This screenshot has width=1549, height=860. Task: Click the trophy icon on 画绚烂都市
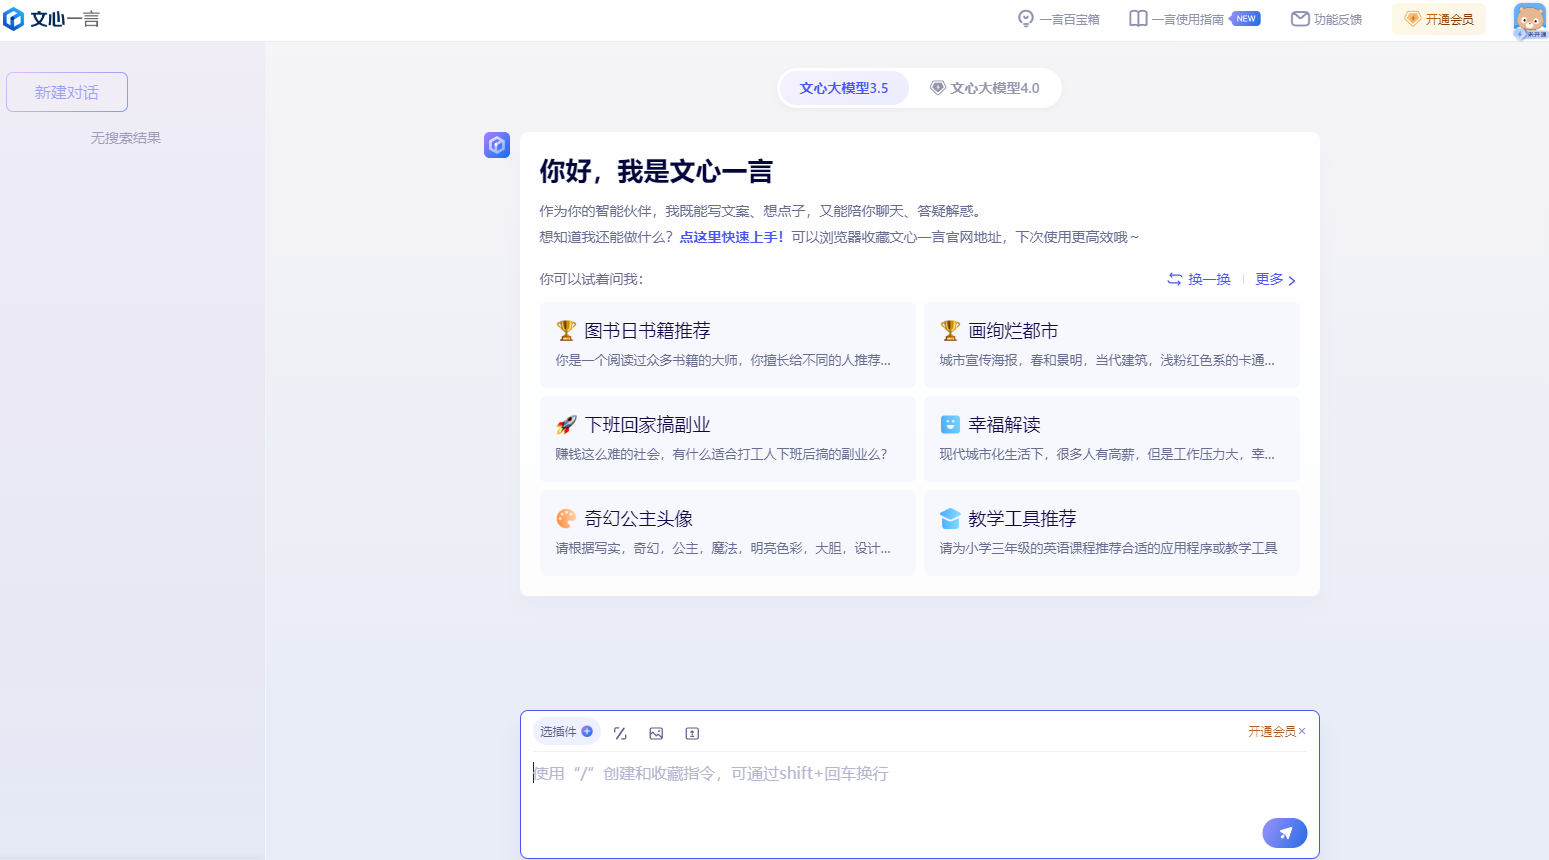950,330
